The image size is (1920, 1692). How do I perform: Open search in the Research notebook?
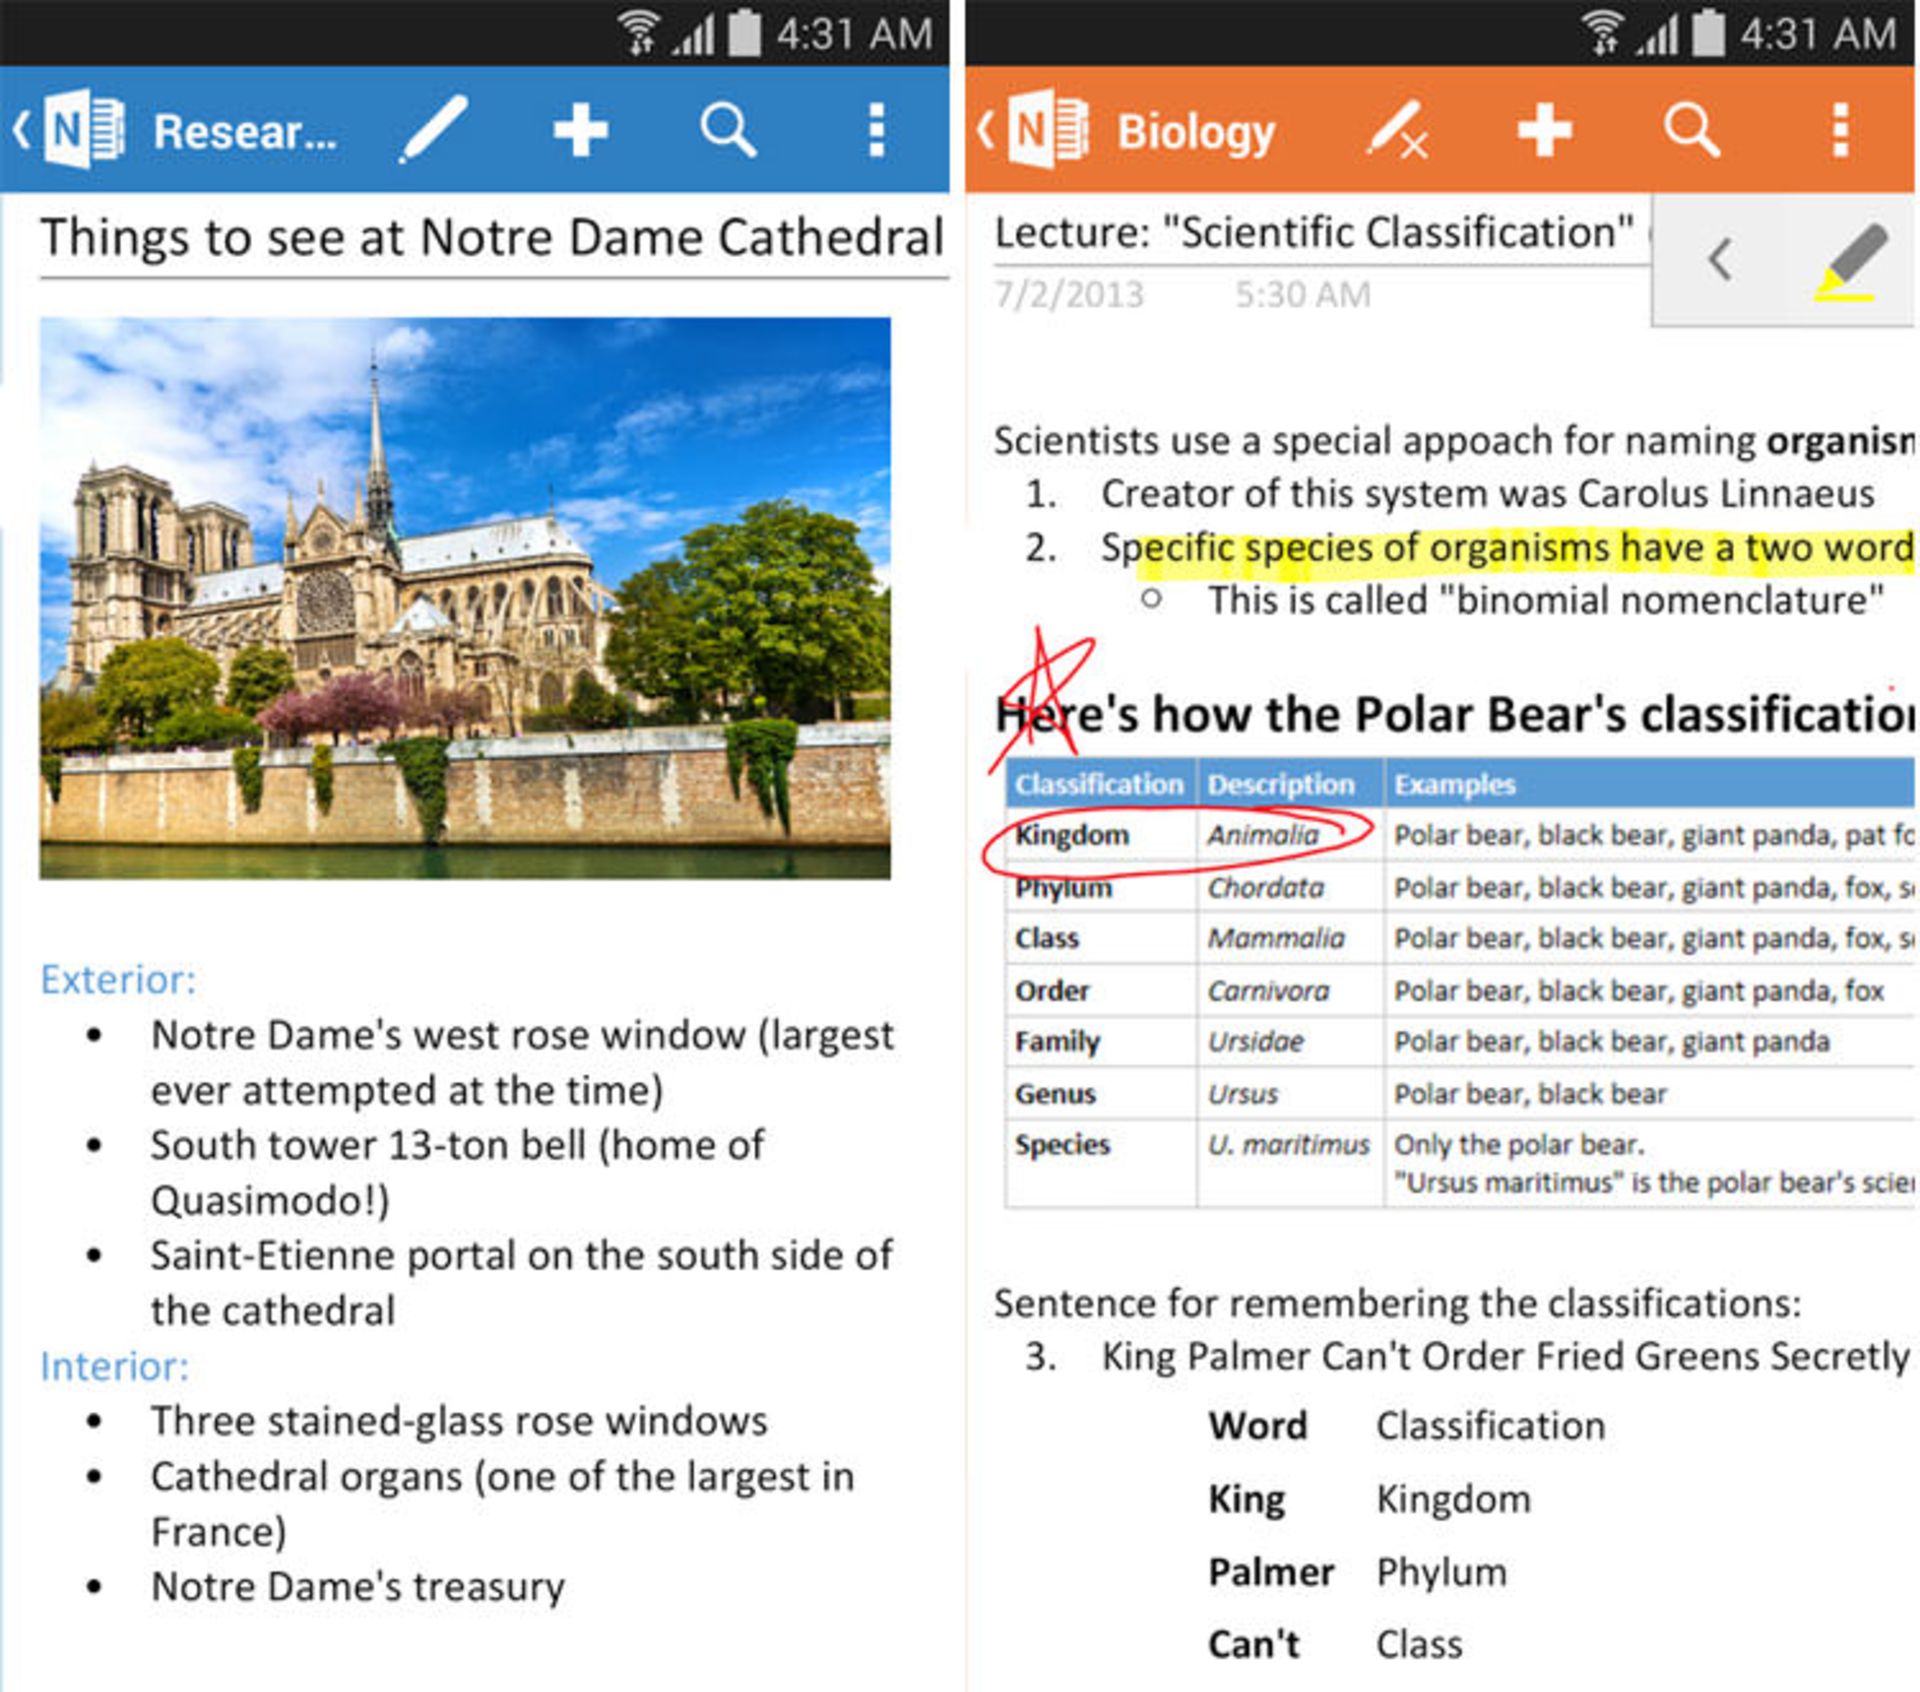point(727,130)
